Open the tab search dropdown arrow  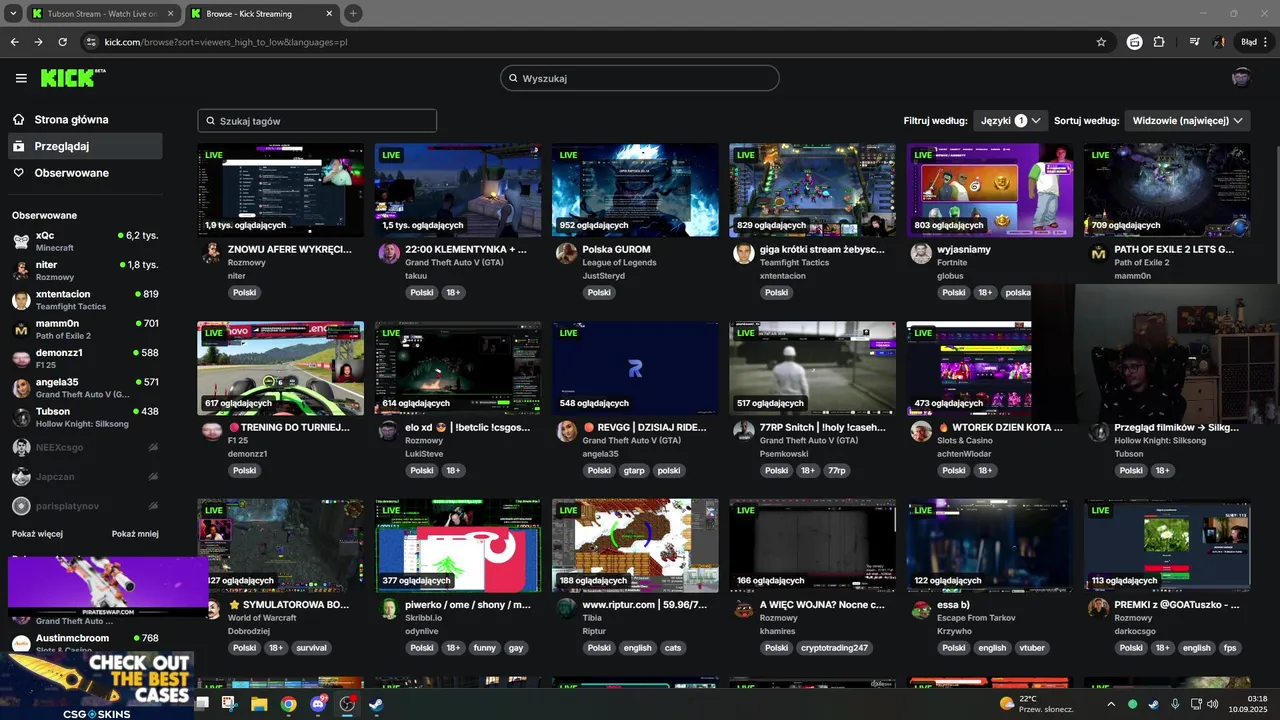point(13,14)
